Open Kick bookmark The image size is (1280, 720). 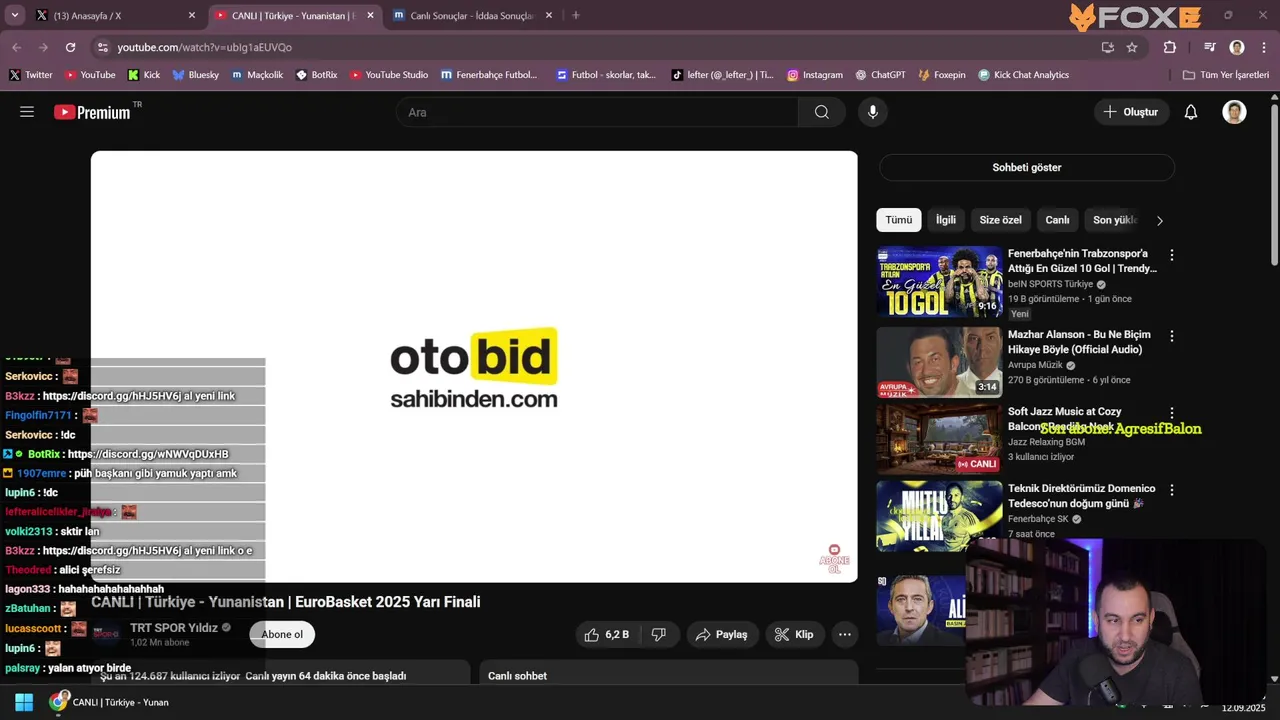(144, 75)
